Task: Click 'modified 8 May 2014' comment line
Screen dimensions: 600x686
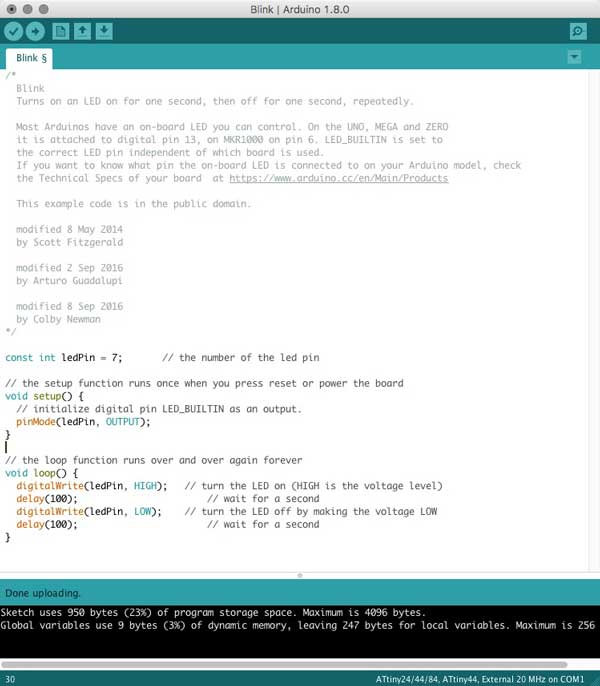Action: pyautogui.click(x=70, y=230)
